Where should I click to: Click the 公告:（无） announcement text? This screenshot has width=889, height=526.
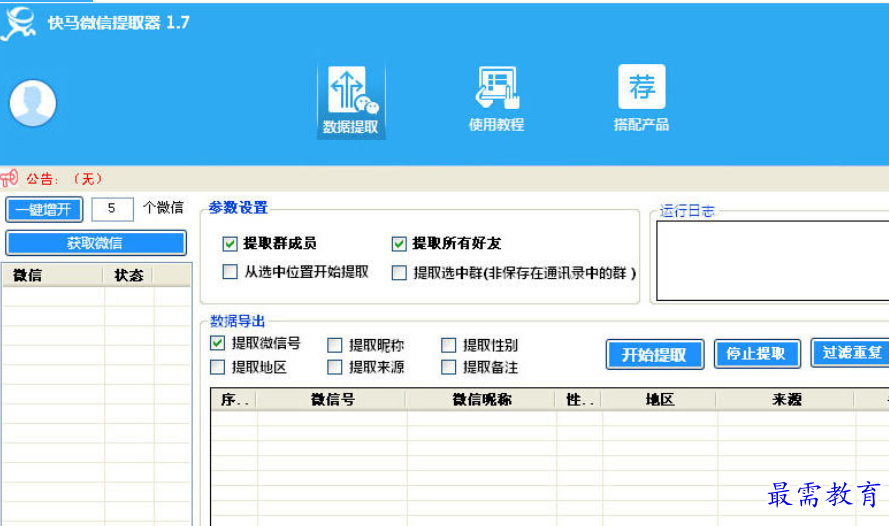[x=65, y=179]
